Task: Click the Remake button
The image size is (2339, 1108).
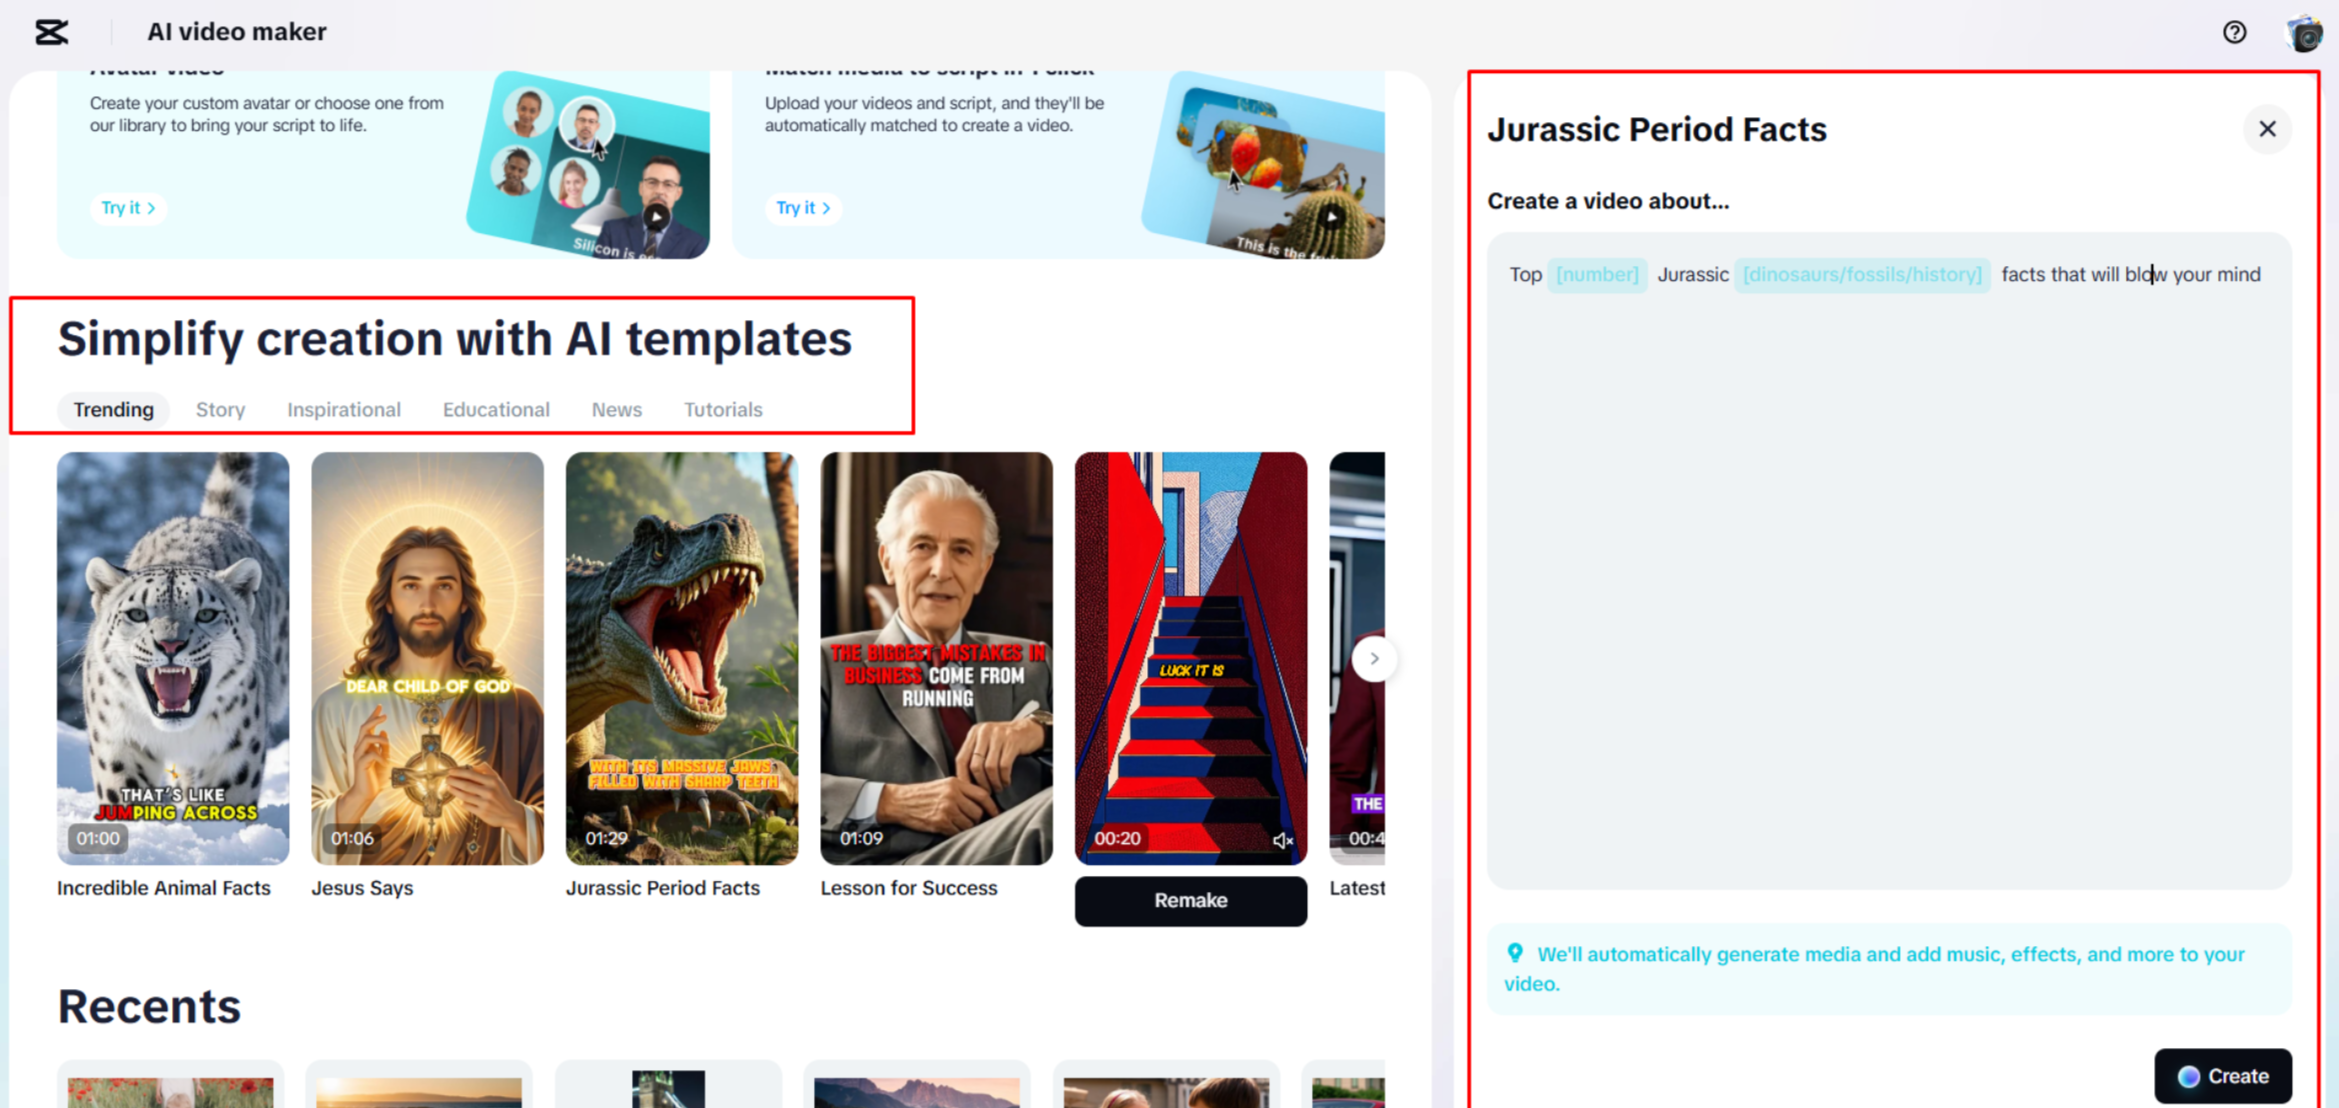Action: coord(1190,901)
